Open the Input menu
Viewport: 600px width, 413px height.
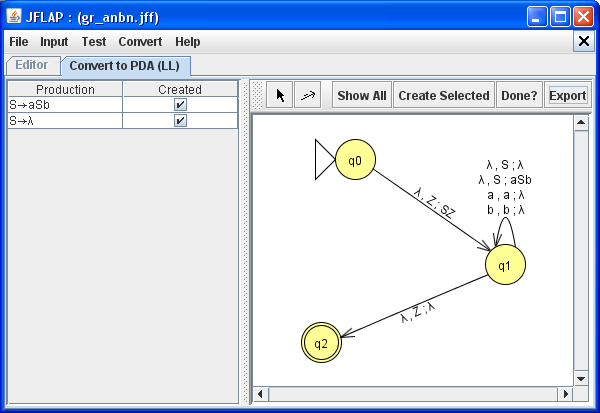click(54, 42)
